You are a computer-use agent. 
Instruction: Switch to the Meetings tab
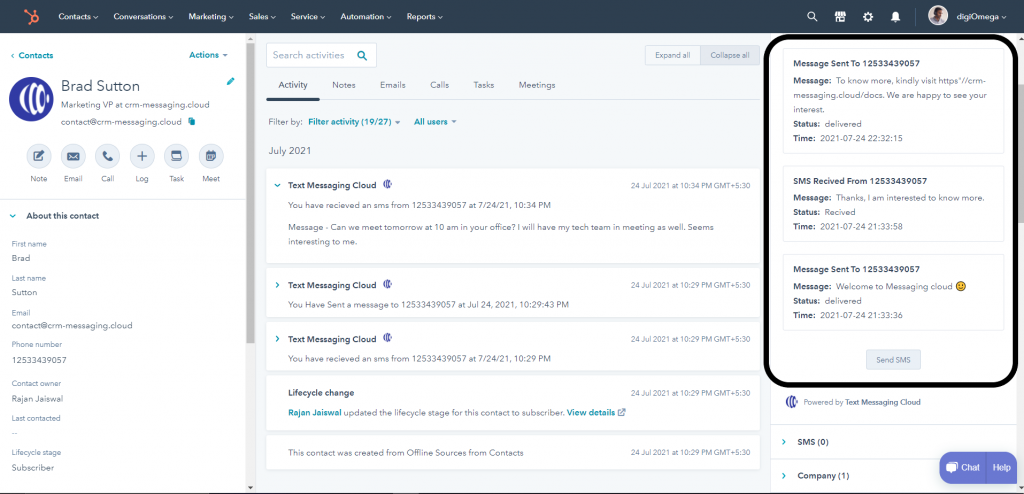[x=537, y=86]
